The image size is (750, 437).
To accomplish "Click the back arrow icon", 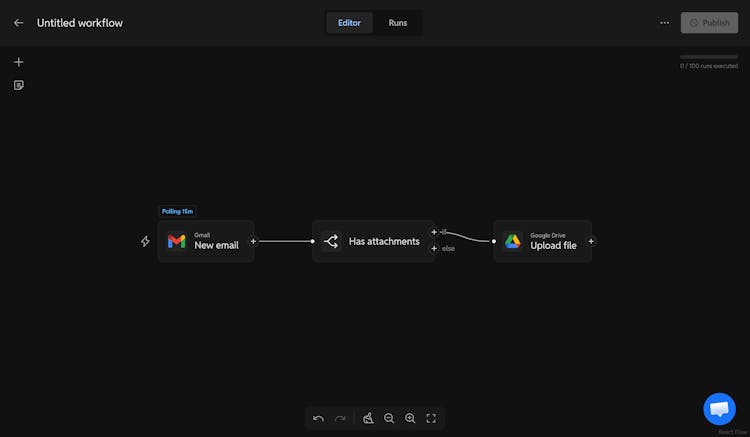I will [18, 23].
